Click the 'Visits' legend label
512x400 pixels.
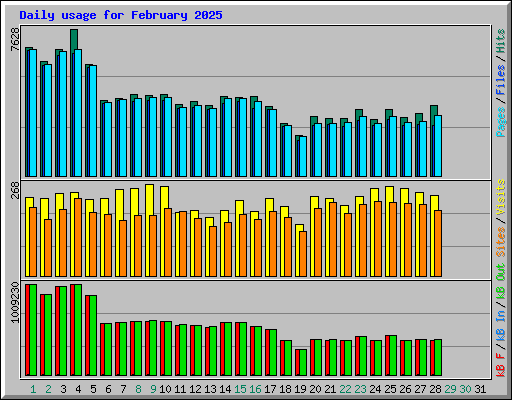coord(501,197)
